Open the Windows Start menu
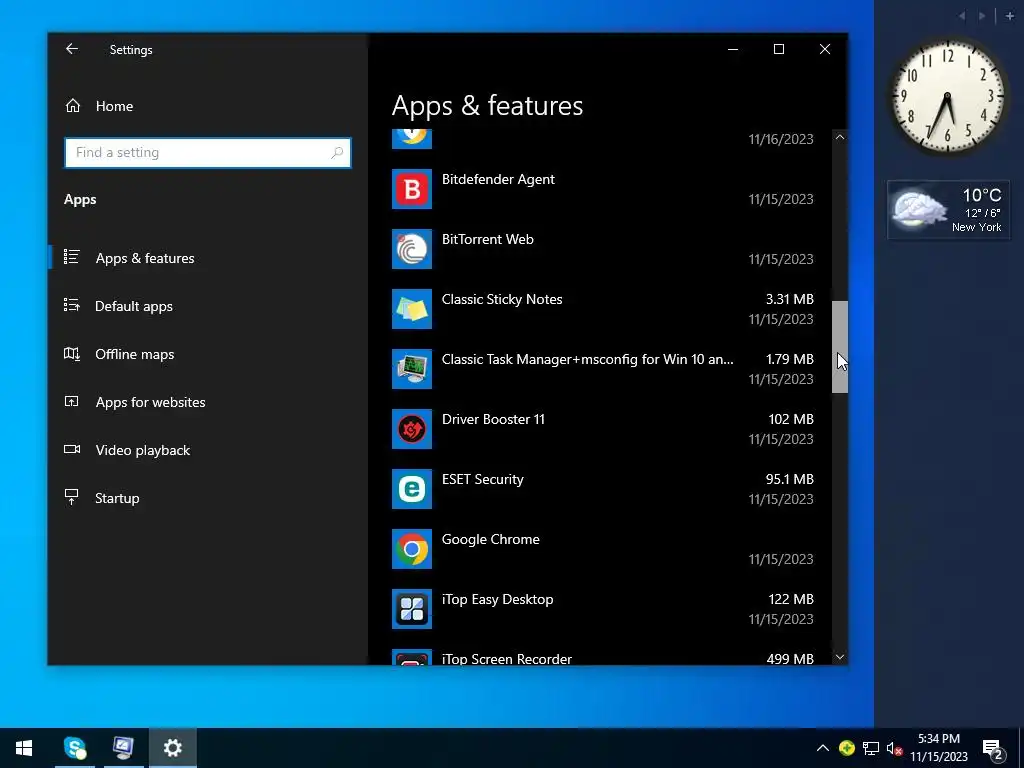1024x768 pixels. (x=24, y=748)
